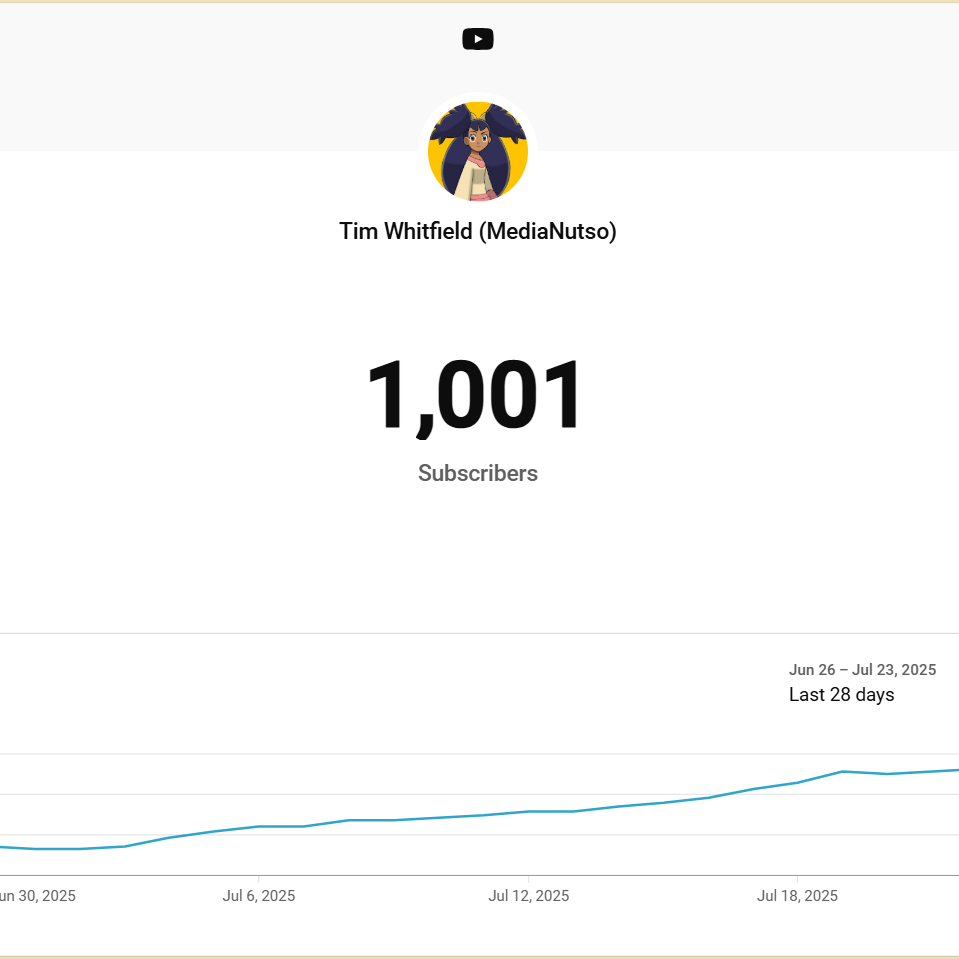The image size is (959, 959).
Task: Click the YouTube logo icon
Action: tap(478, 39)
